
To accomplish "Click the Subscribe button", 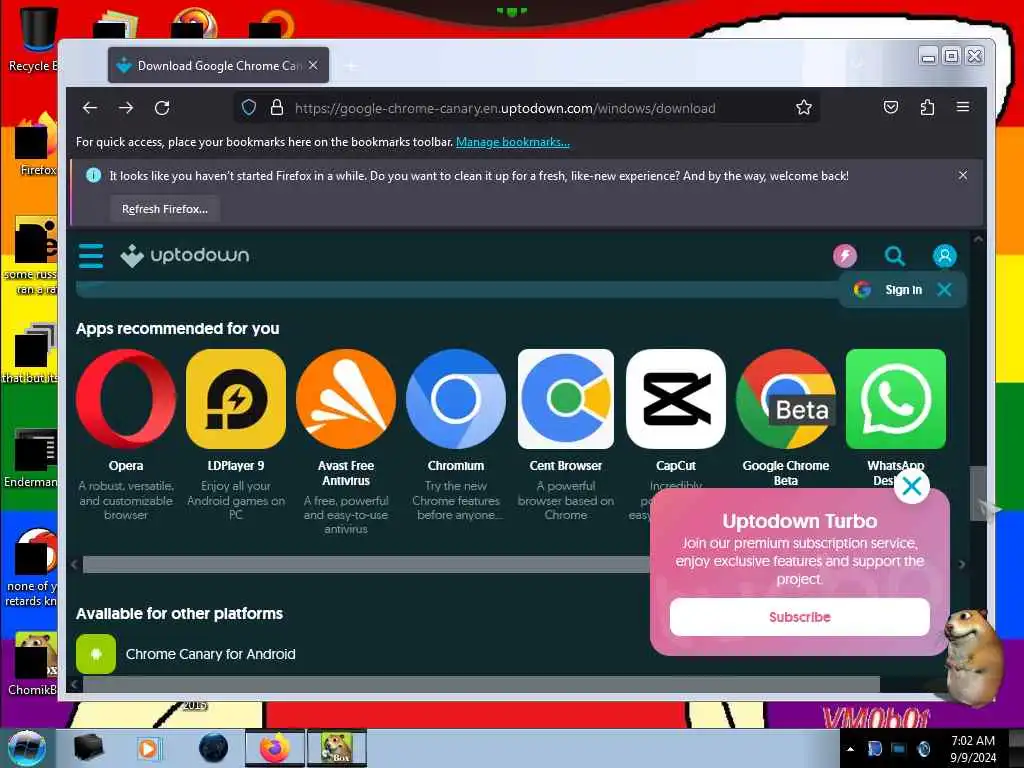I will point(799,616).
